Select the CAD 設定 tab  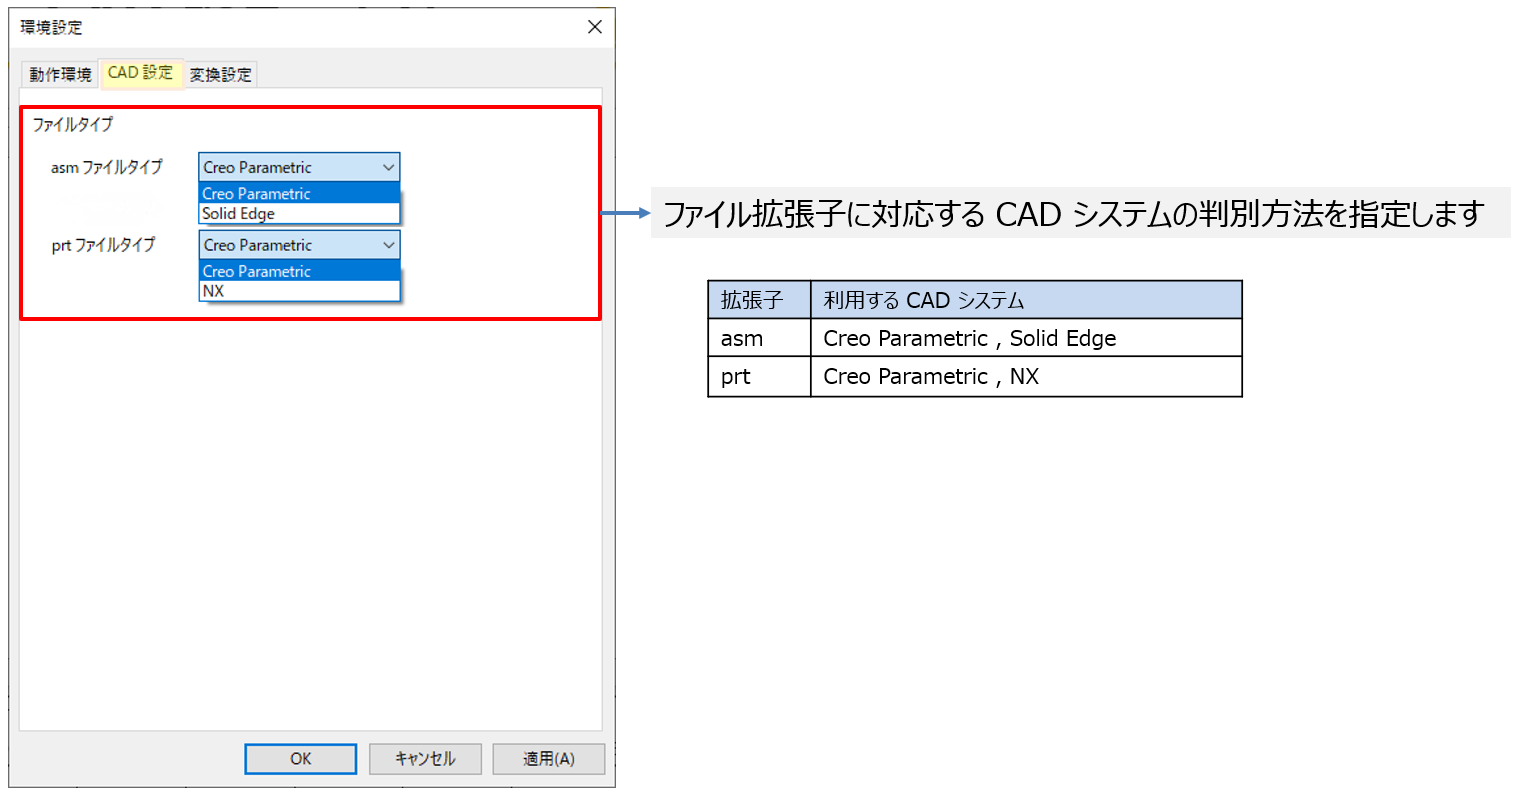(x=141, y=72)
